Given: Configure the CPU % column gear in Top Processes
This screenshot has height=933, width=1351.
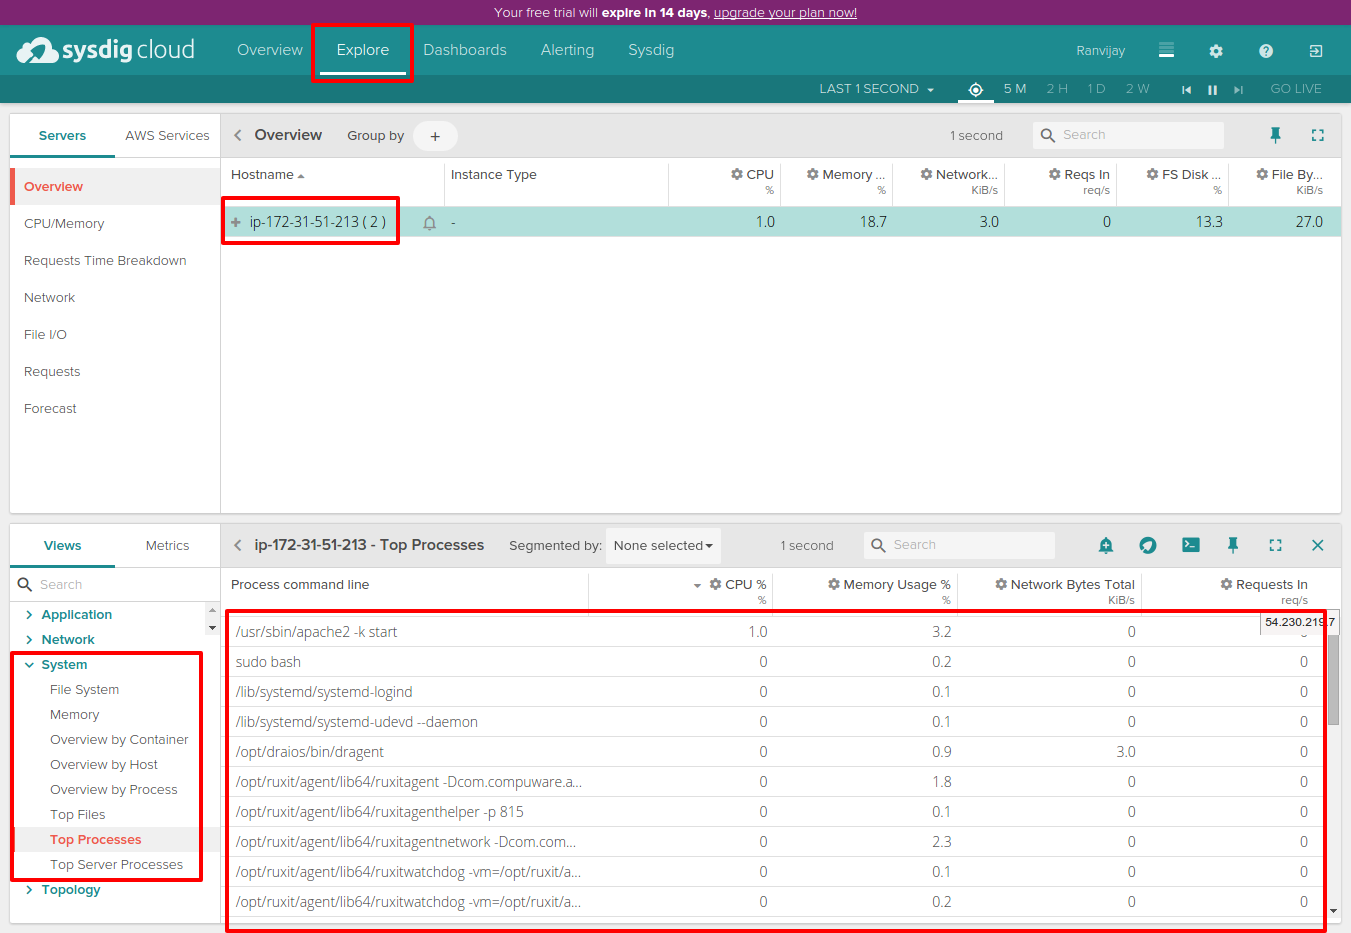Looking at the screenshot, I should [716, 584].
